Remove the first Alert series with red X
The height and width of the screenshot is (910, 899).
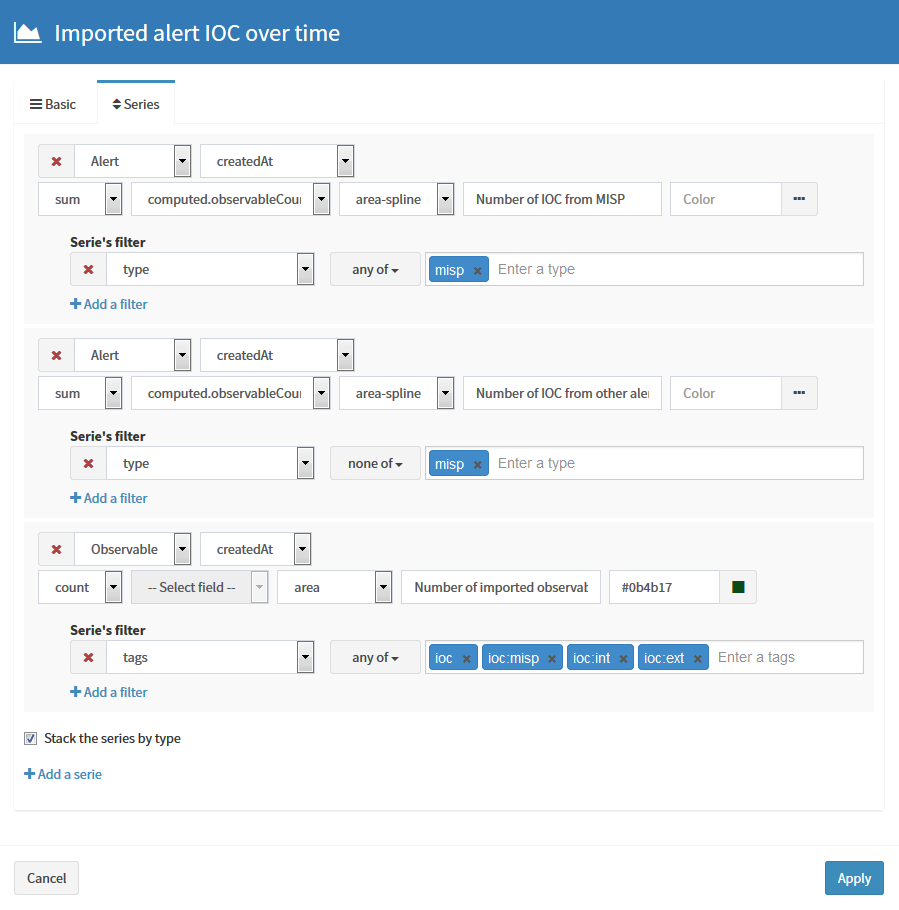click(x=56, y=161)
